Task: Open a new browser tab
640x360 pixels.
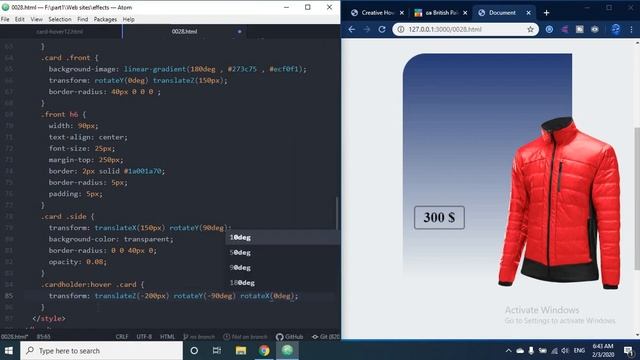Action: (546, 13)
